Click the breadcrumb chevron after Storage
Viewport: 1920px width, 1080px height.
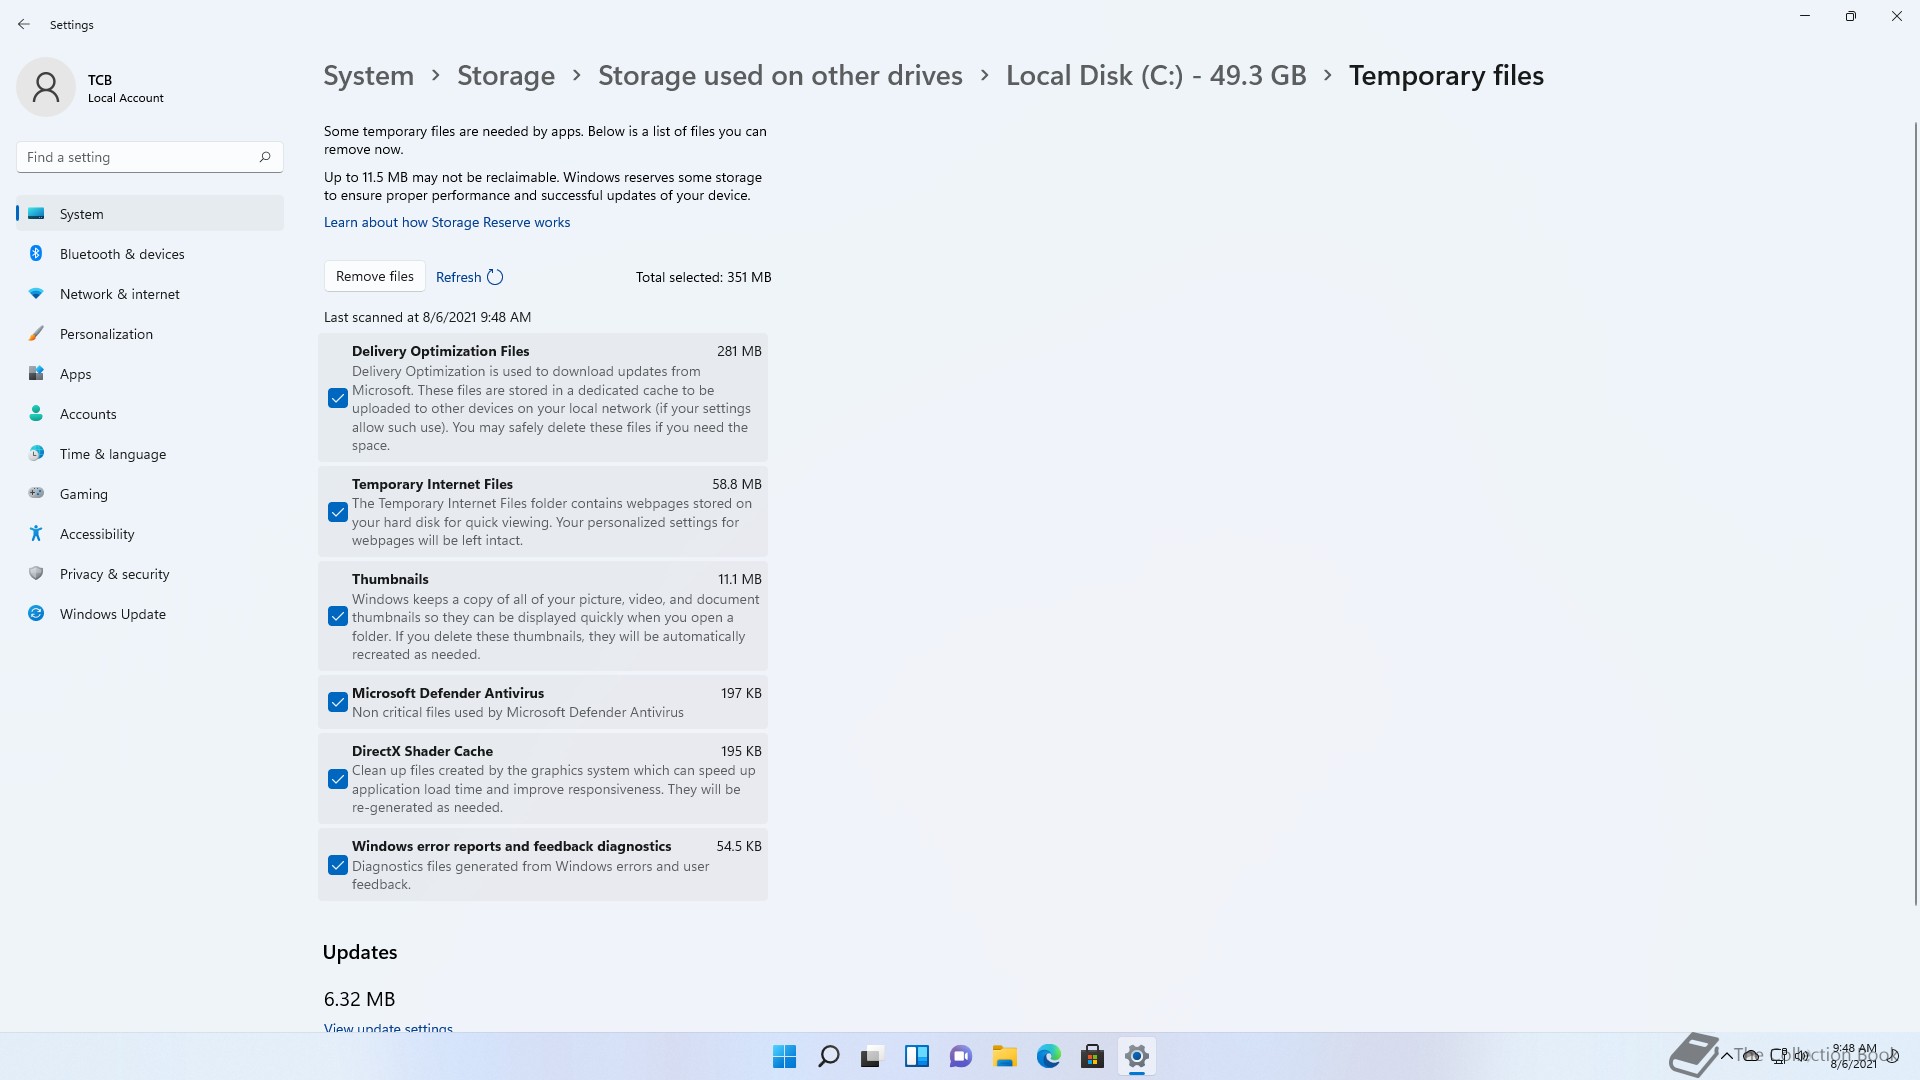(577, 75)
